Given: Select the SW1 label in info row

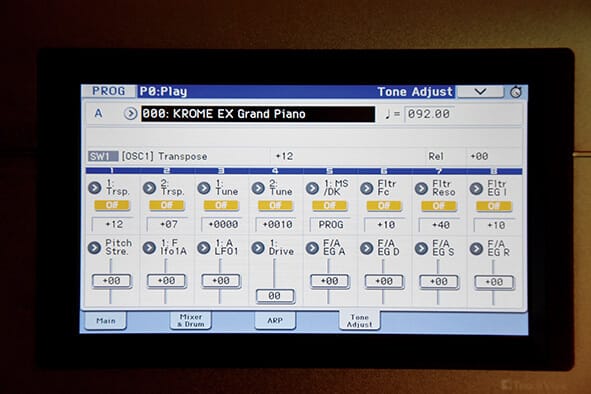Looking at the screenshot, I should pos(103,156).
